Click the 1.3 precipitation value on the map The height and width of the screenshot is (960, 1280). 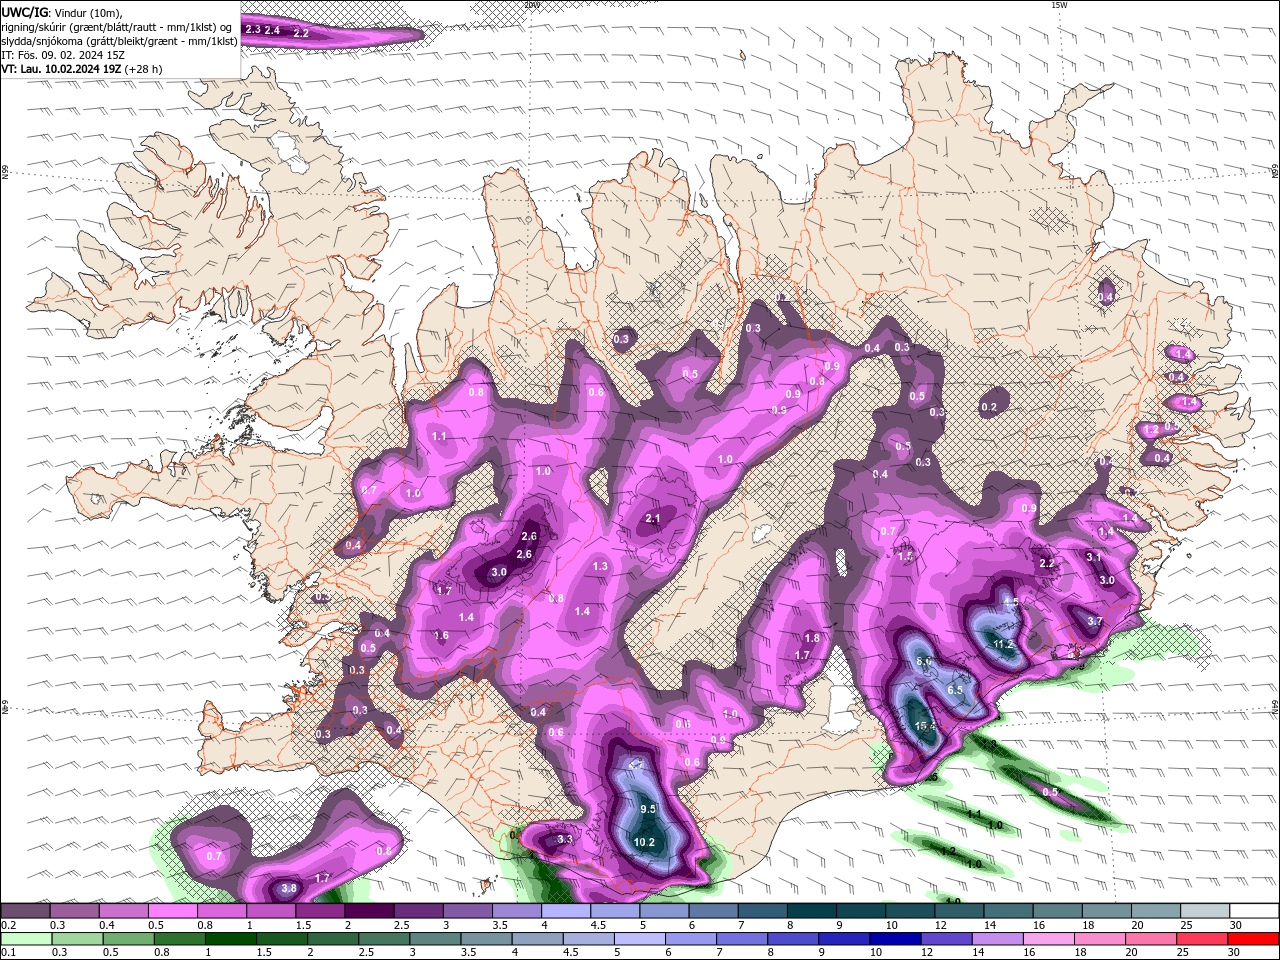coord(600,566)
